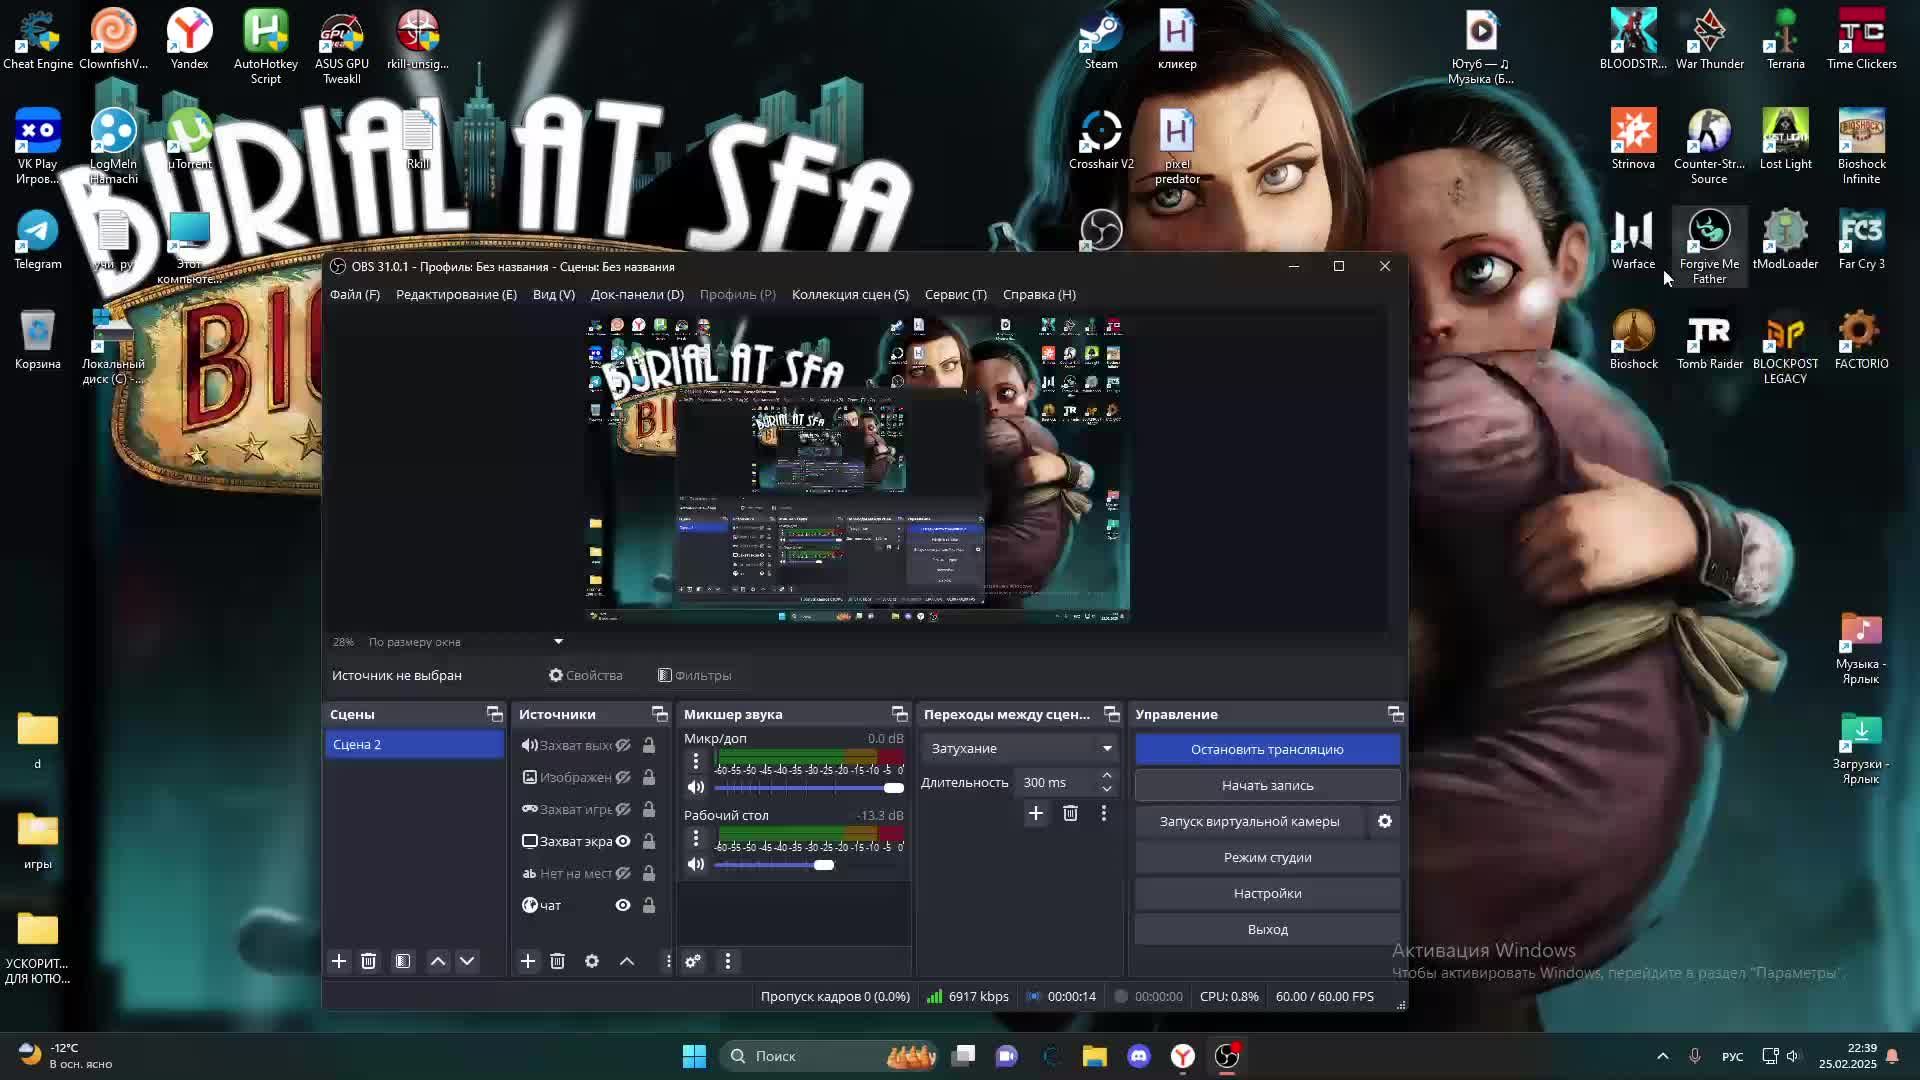Show hidden system tray icons chevron
Viewport: 1920px width, 1080px height.
(1663, 1056)
